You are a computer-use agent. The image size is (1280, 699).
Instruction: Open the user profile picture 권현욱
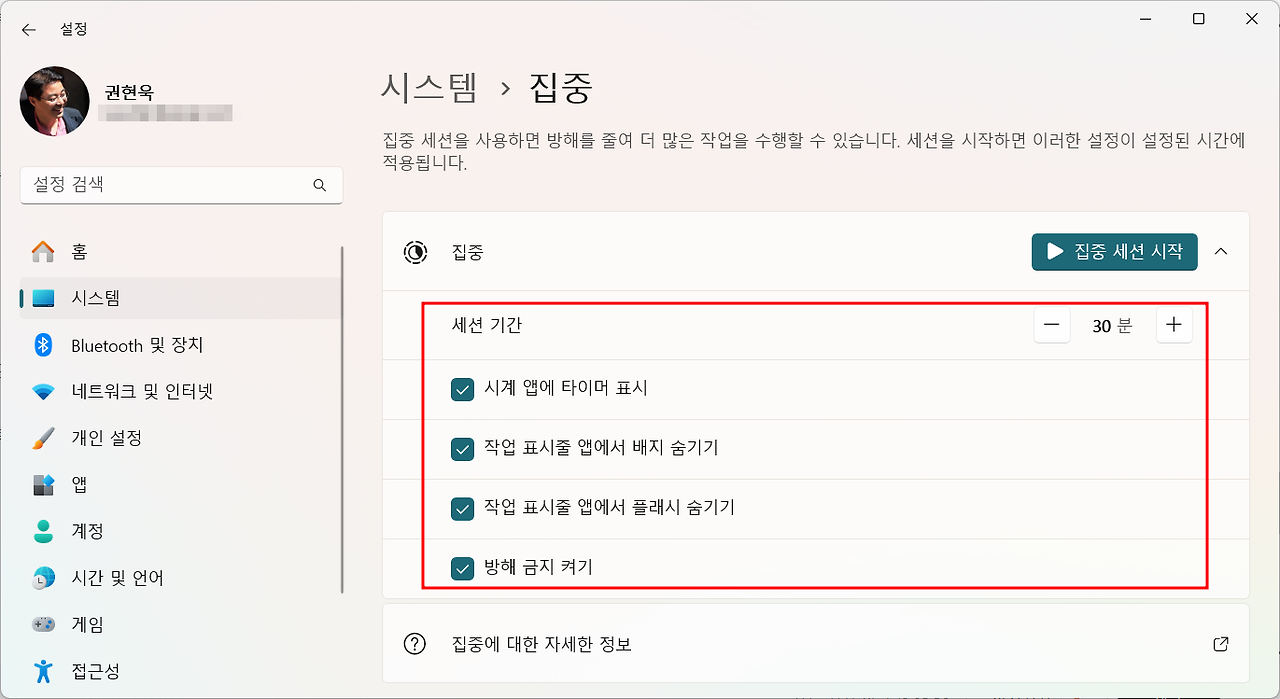coord(54,101)
